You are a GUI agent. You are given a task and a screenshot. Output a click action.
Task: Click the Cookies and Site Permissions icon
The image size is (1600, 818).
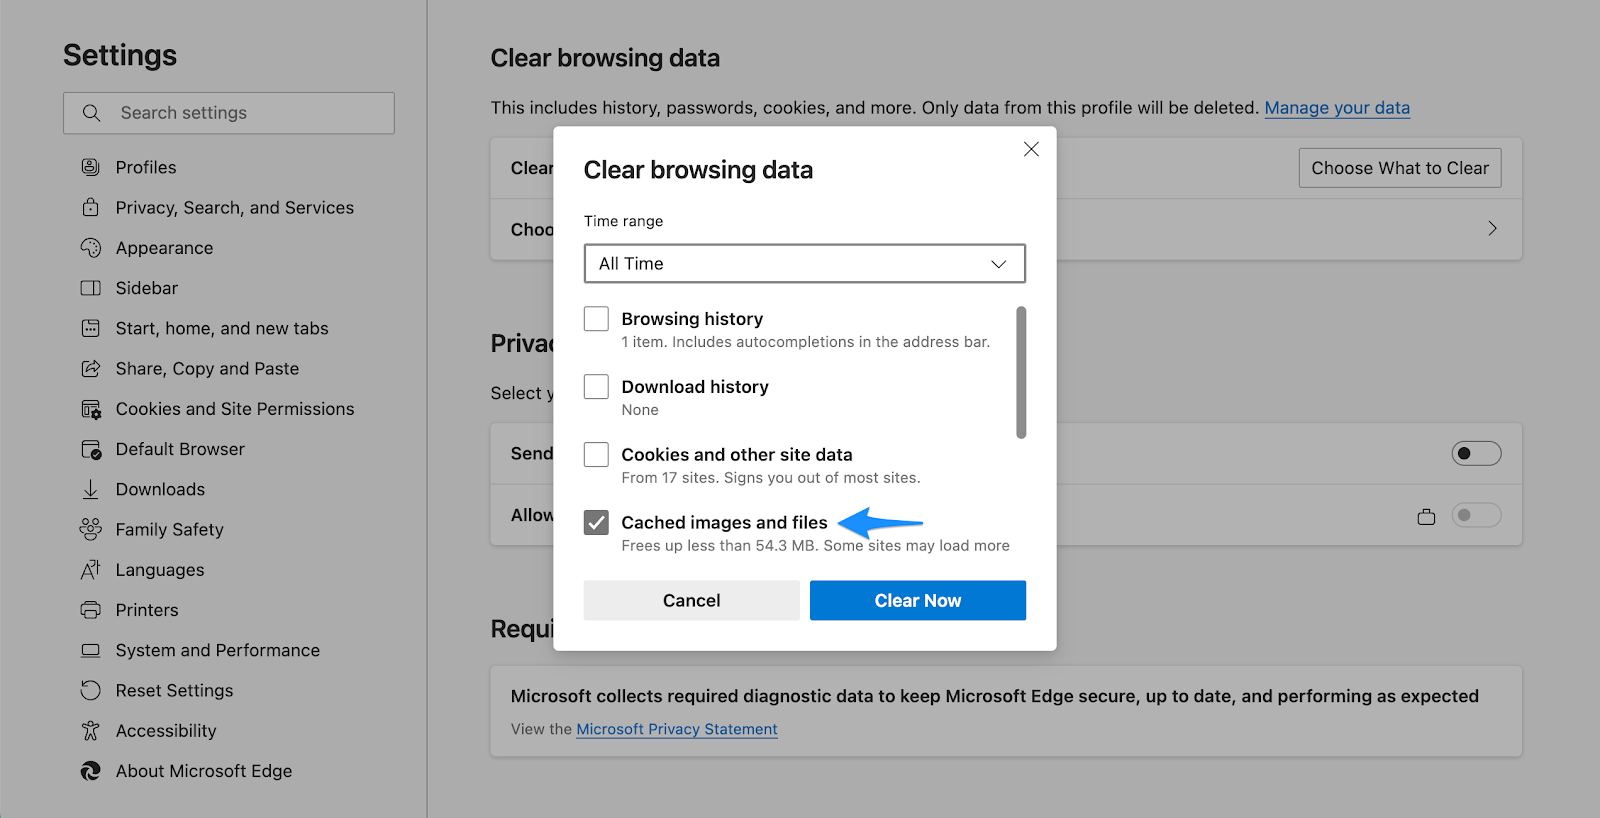point(90,409)
